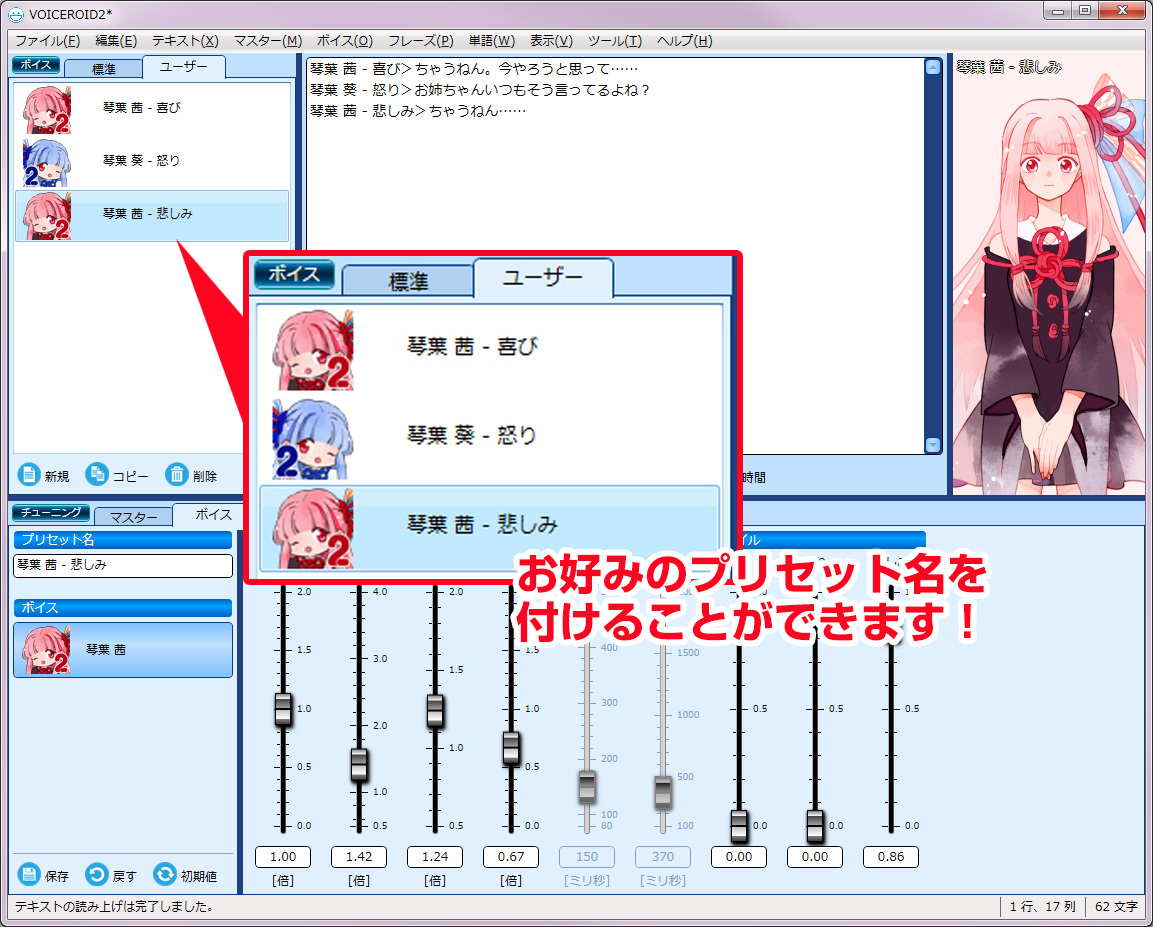Screen dimensions: 1153x927
Task: Open the 単語(W) menu
Action: (x=492, y=41)
